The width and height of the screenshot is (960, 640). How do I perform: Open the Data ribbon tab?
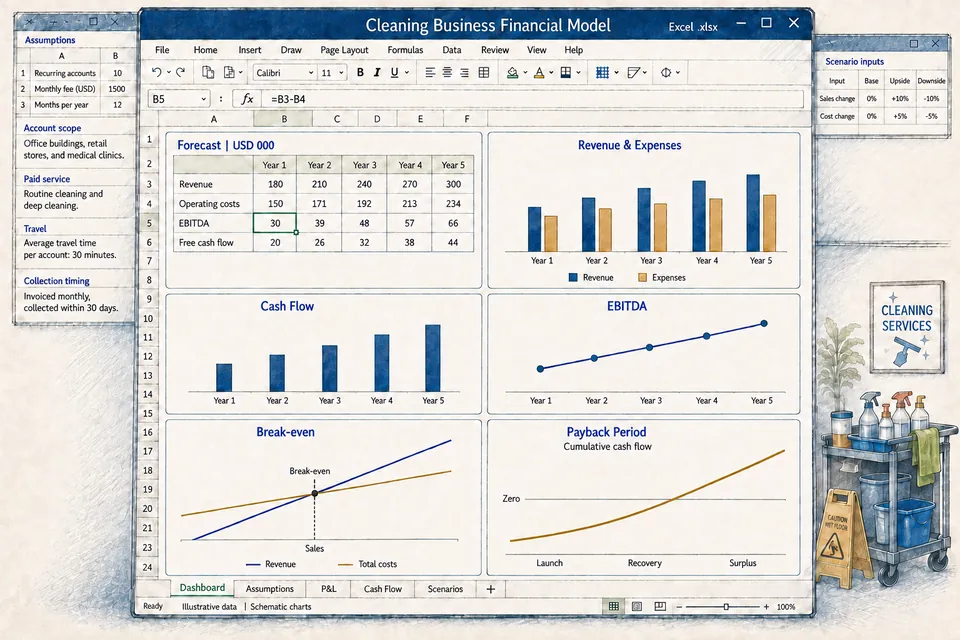click(x=452, y=50)
